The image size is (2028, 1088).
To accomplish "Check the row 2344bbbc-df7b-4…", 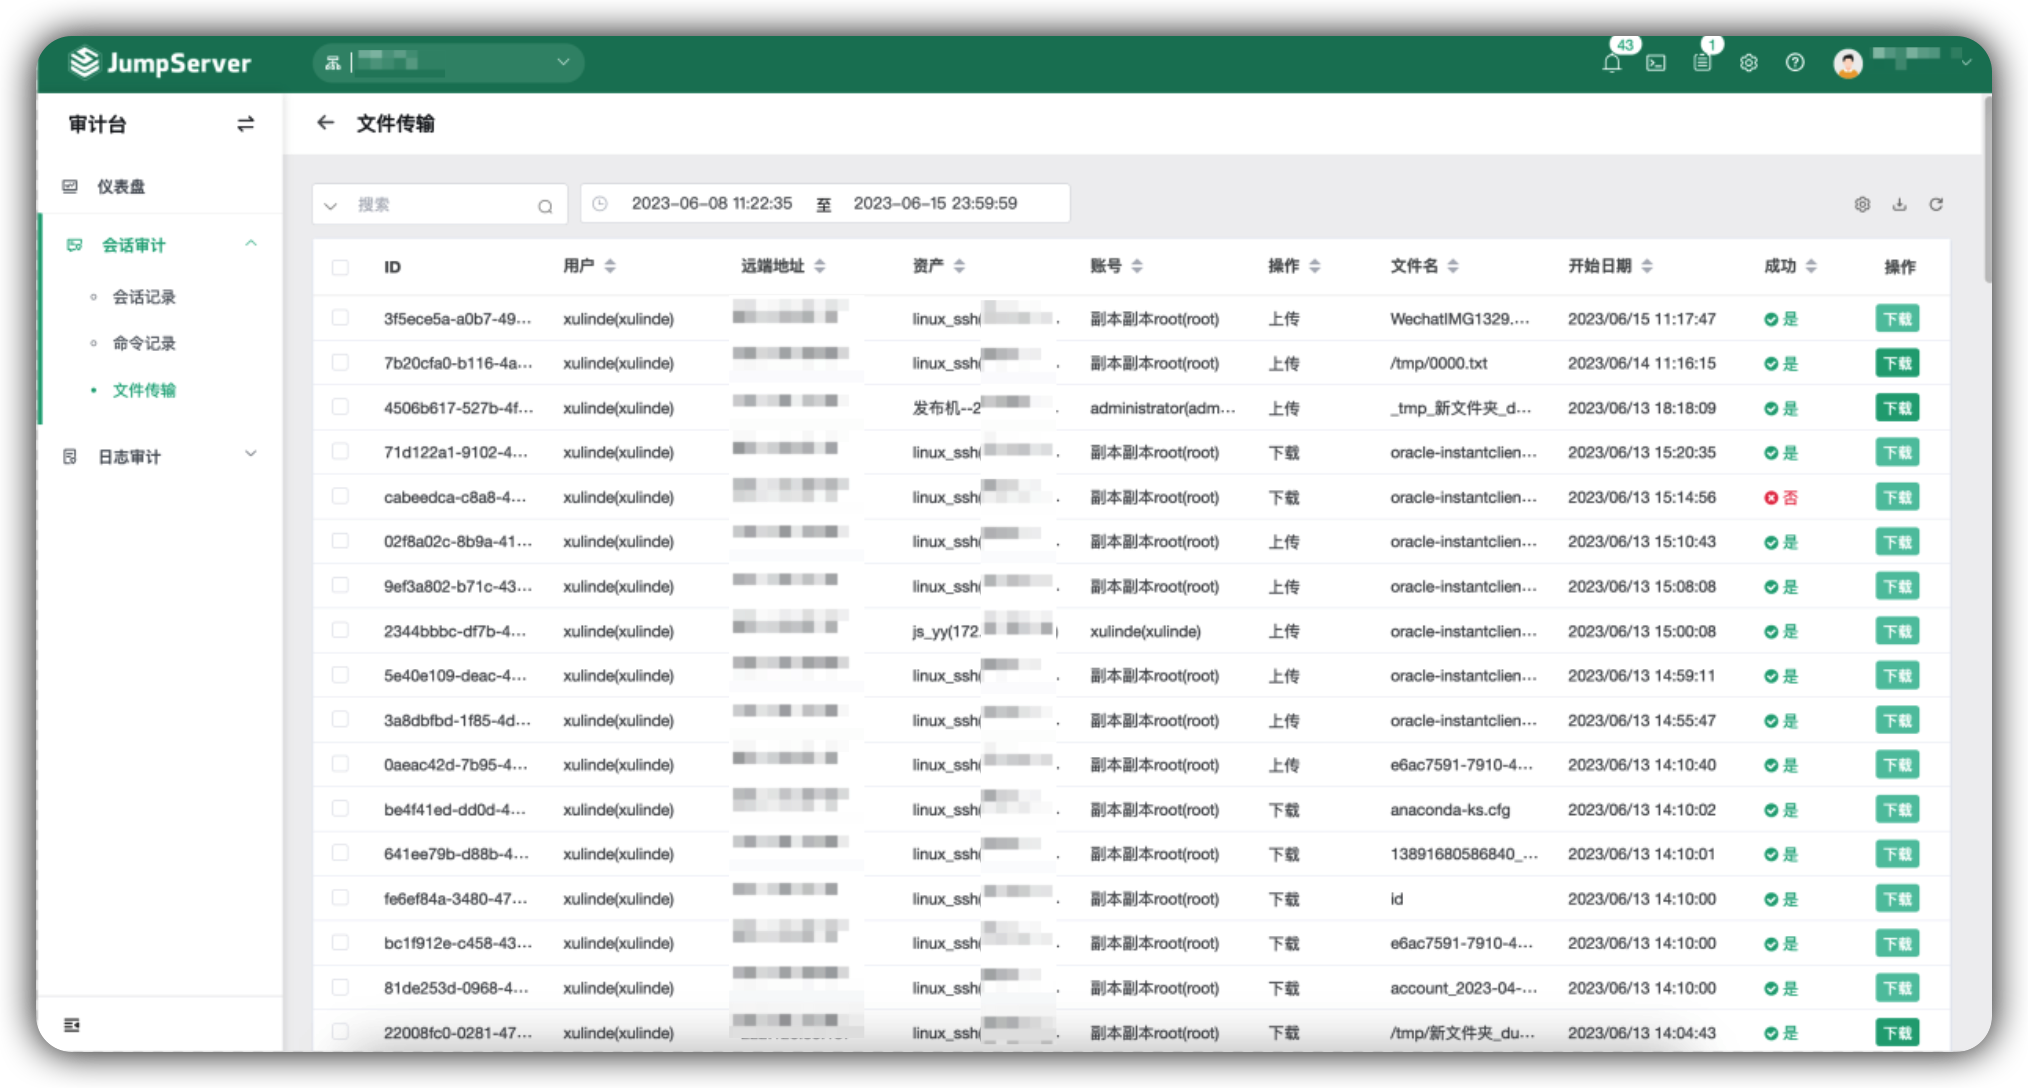I will [340, 630].
